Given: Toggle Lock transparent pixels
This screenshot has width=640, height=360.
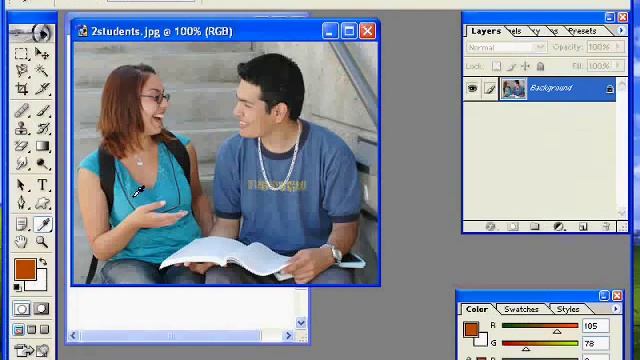Looking at the screenshot, I should pos(496,66).
